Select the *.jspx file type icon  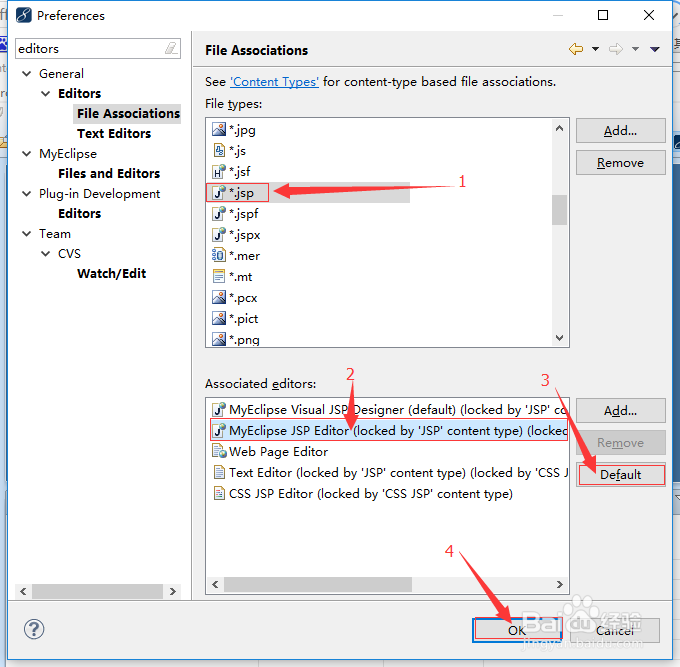[219, 234]
